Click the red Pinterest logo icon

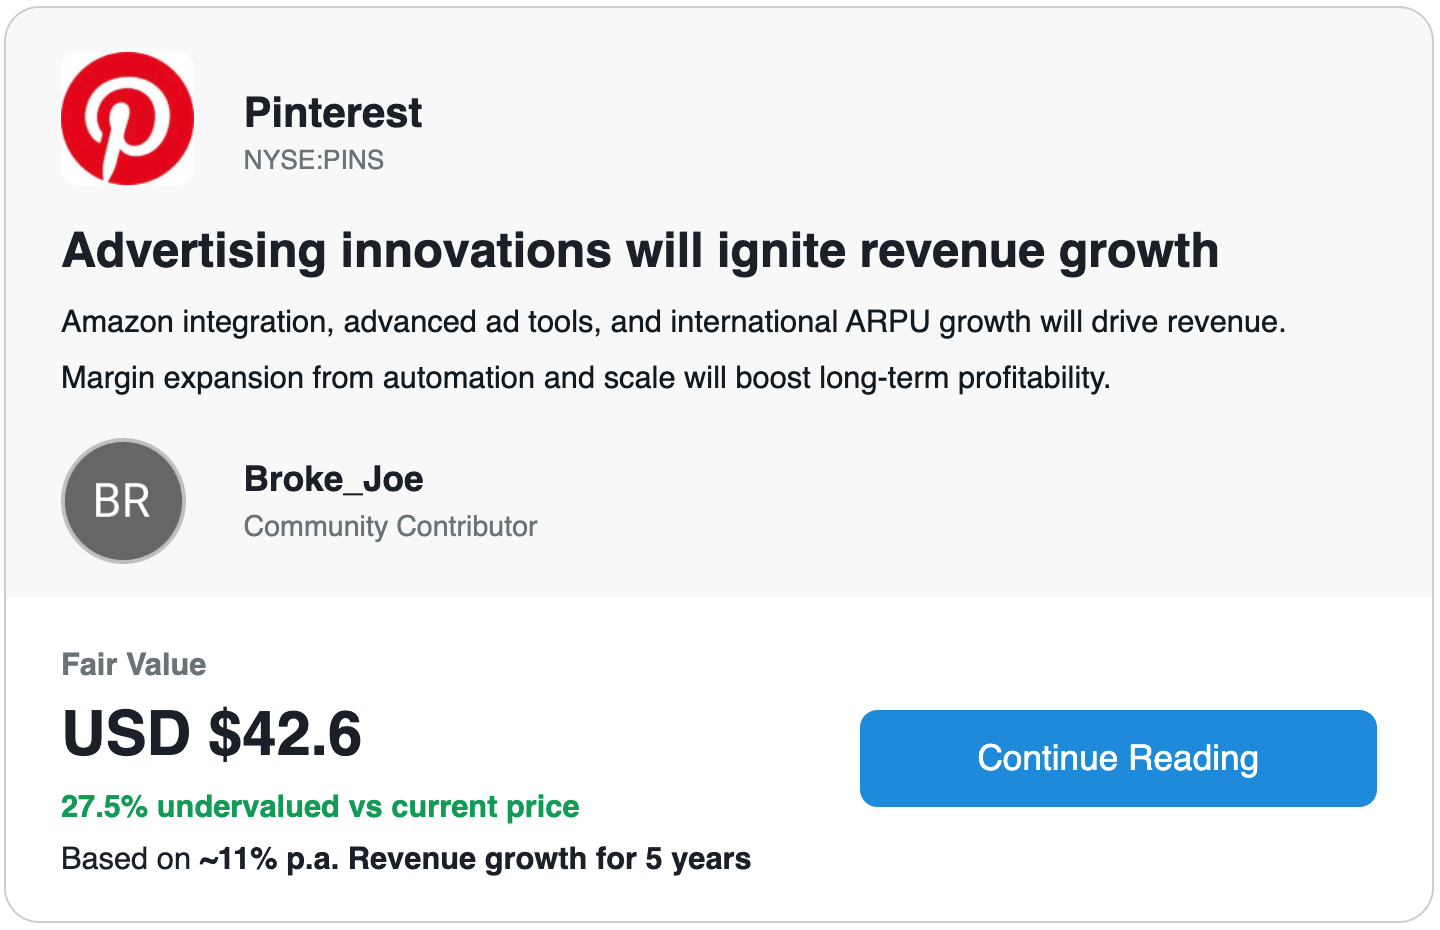tap(128, 118)
